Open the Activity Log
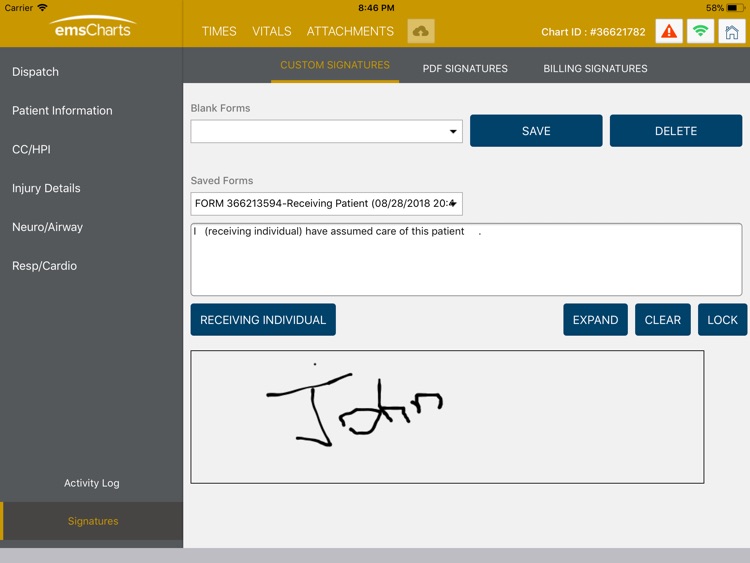Screen dimensions: 750x563 [91, 483]
